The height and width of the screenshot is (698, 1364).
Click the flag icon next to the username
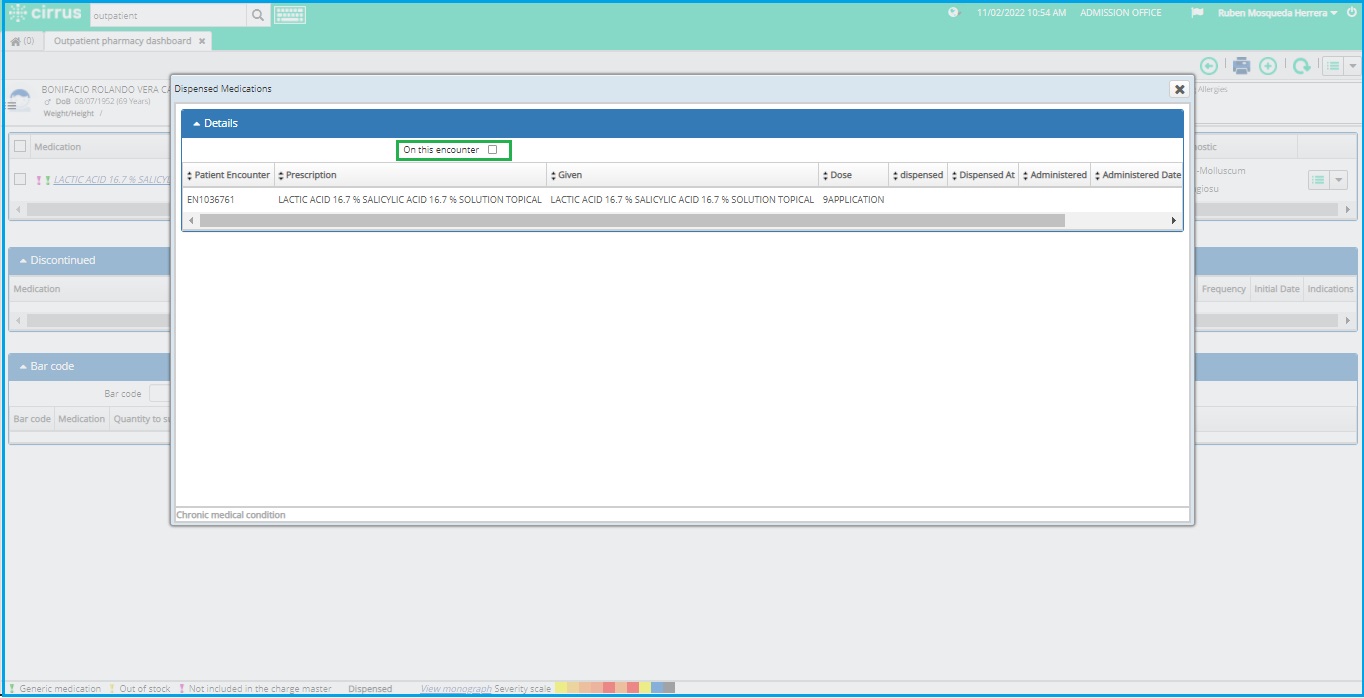(1198, 13)
